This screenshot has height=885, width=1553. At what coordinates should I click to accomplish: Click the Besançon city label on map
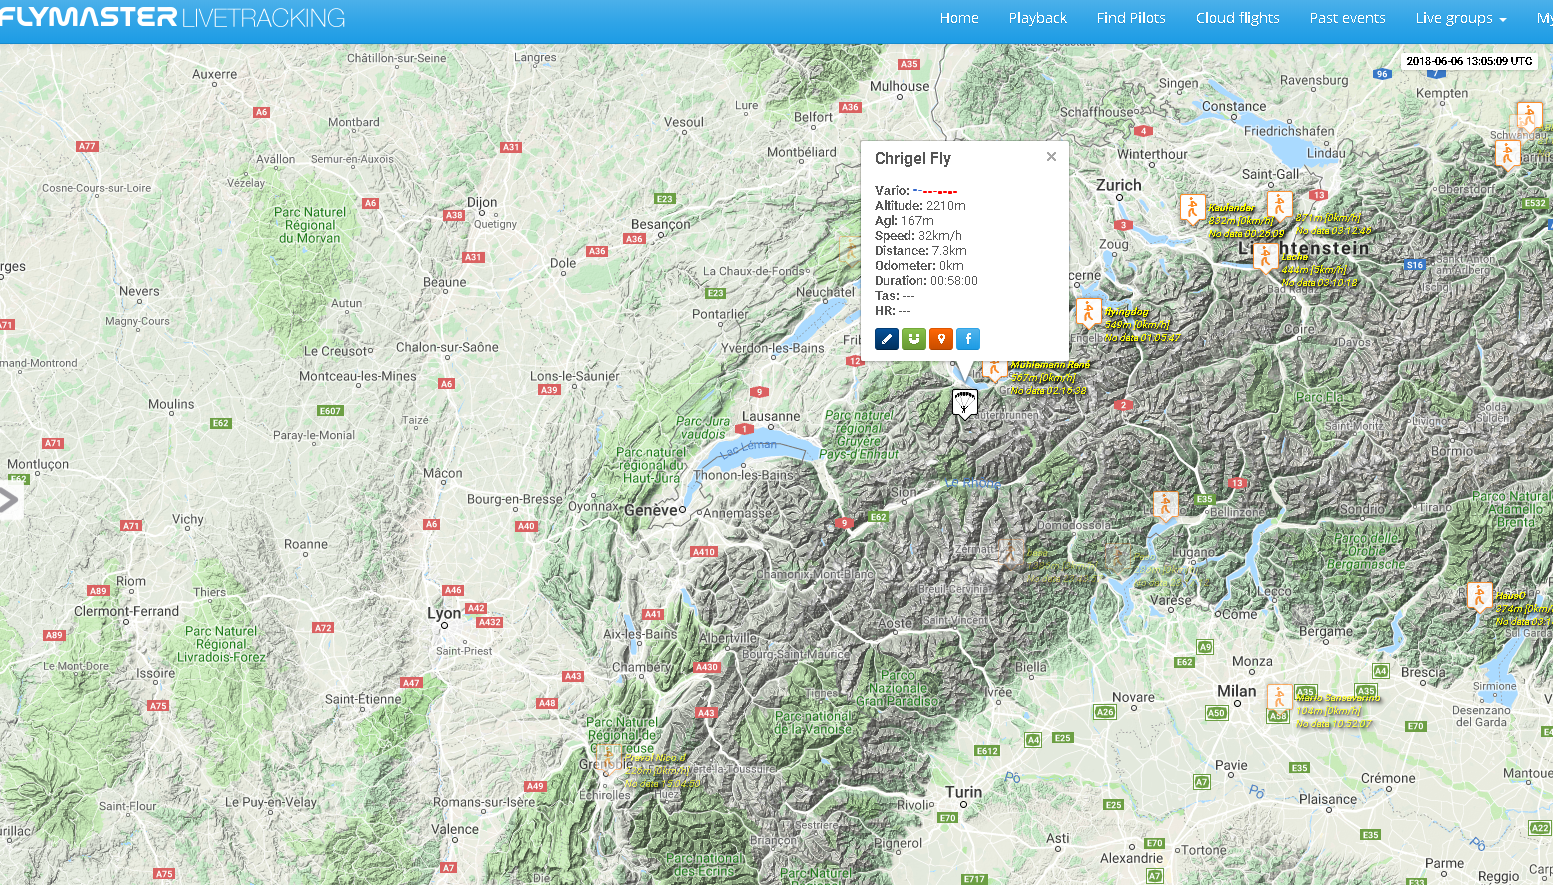[x=661, y=225]
